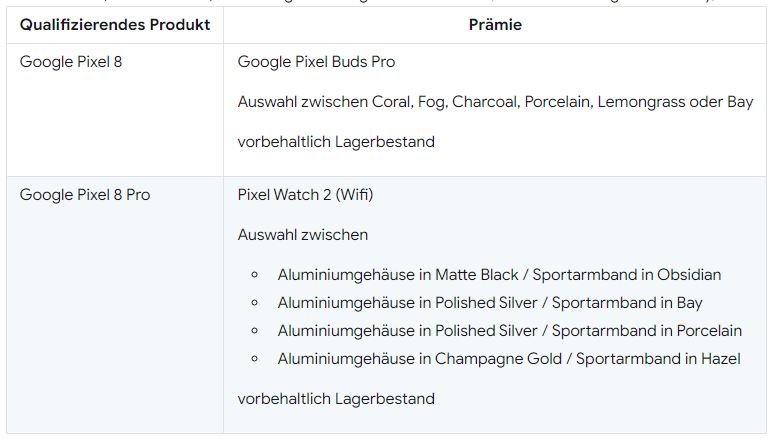Click the "Google Pixel Buds Pro" text
774x441 pixels.
click(x=316, y=62)
